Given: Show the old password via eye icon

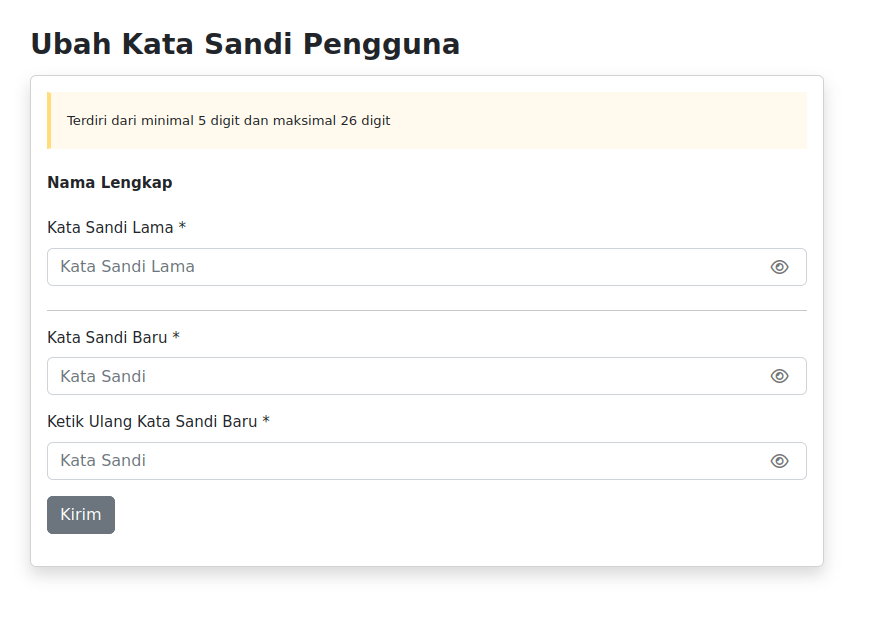Looking at the screenshot, I should 779,267.
